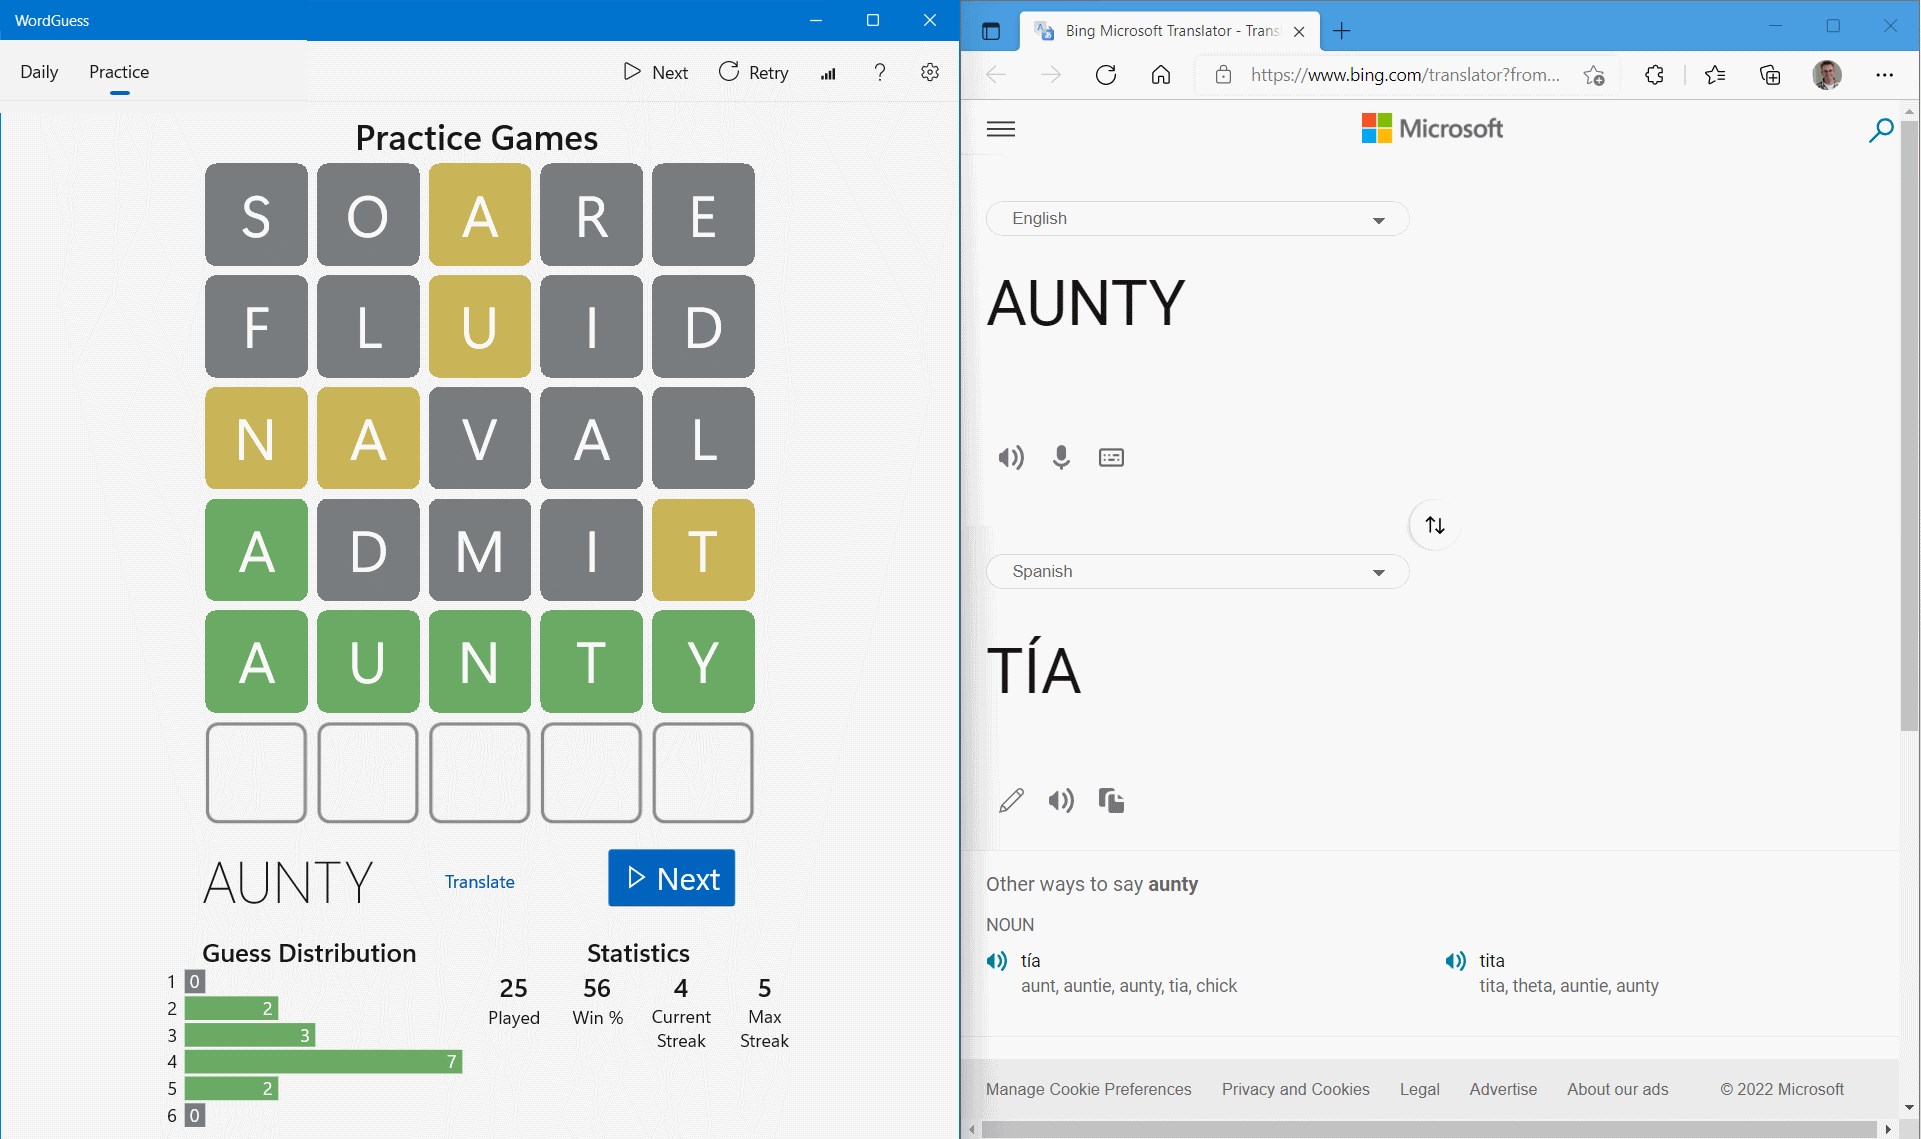Click the Translate link below AUNTY
The image size is (1921, 1139).
[x=479, y=881]
